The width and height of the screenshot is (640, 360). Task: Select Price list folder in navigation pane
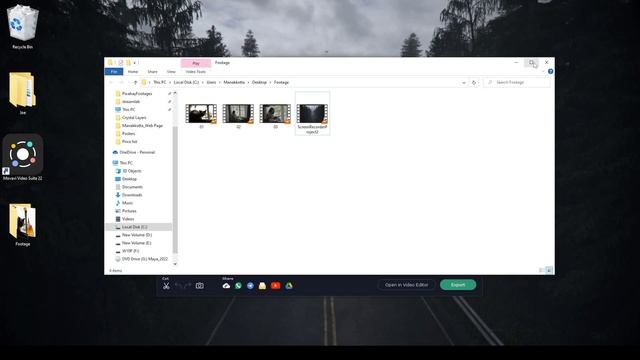[129, 142]
